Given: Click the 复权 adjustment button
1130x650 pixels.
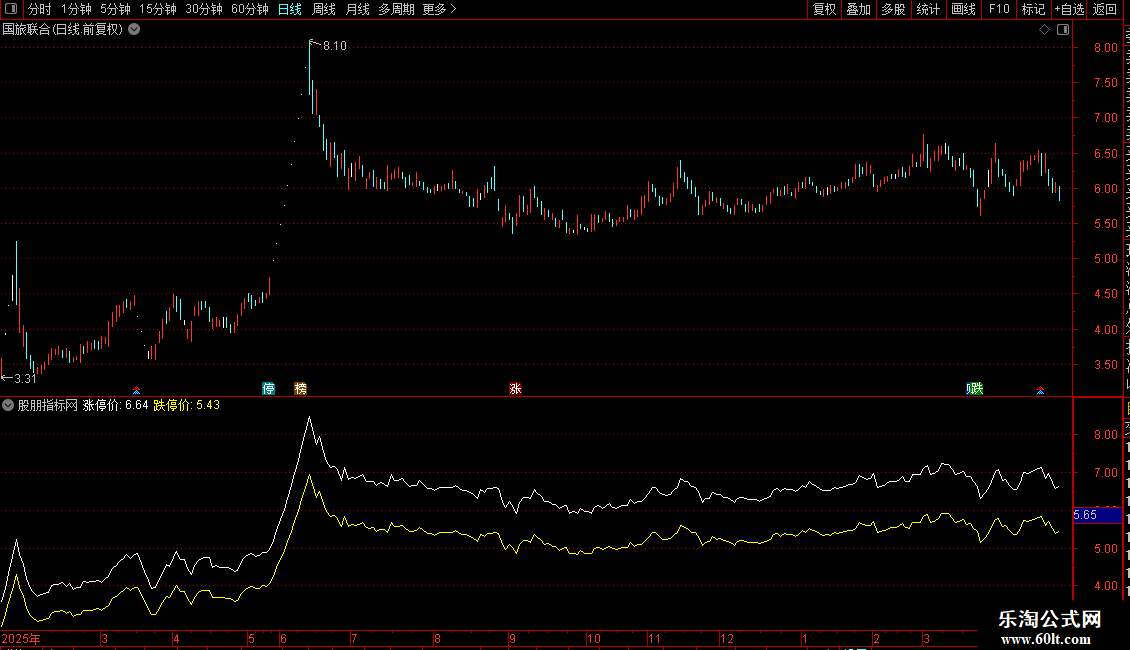Looking at the screenshot, I should pyautogui.click(x=824, y=9).
